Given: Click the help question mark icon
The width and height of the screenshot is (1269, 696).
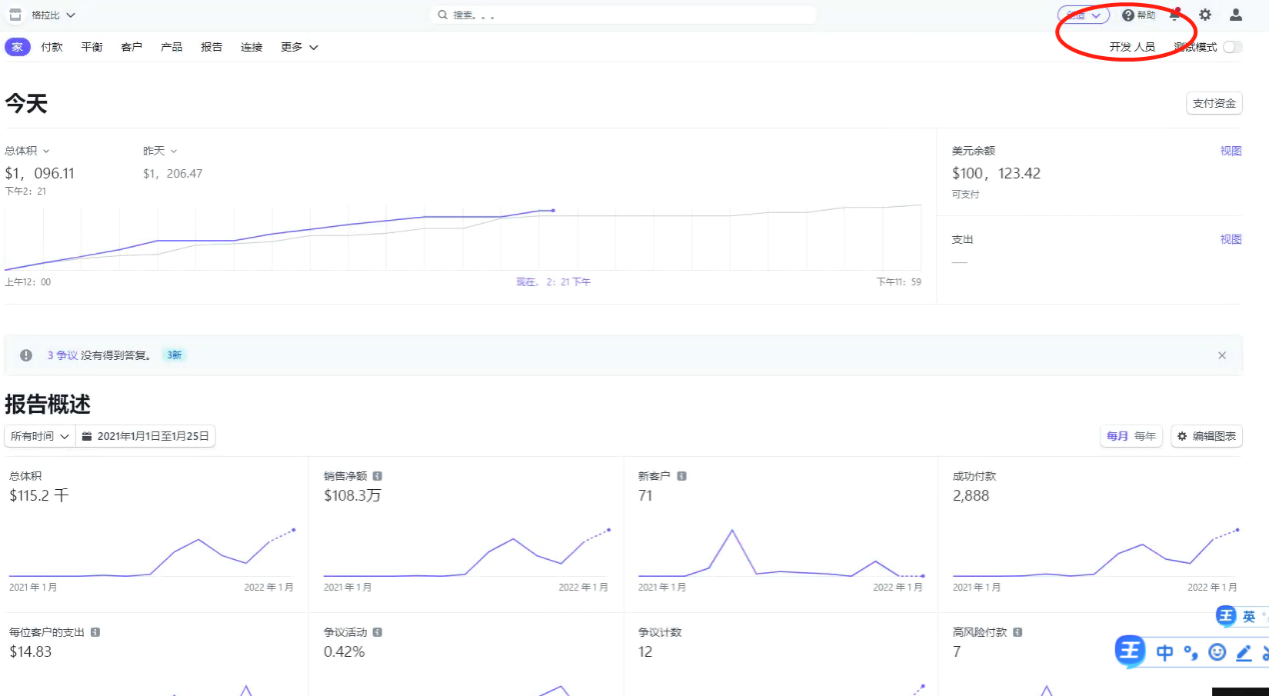Looking at the screenshot, I should 1128,15.
